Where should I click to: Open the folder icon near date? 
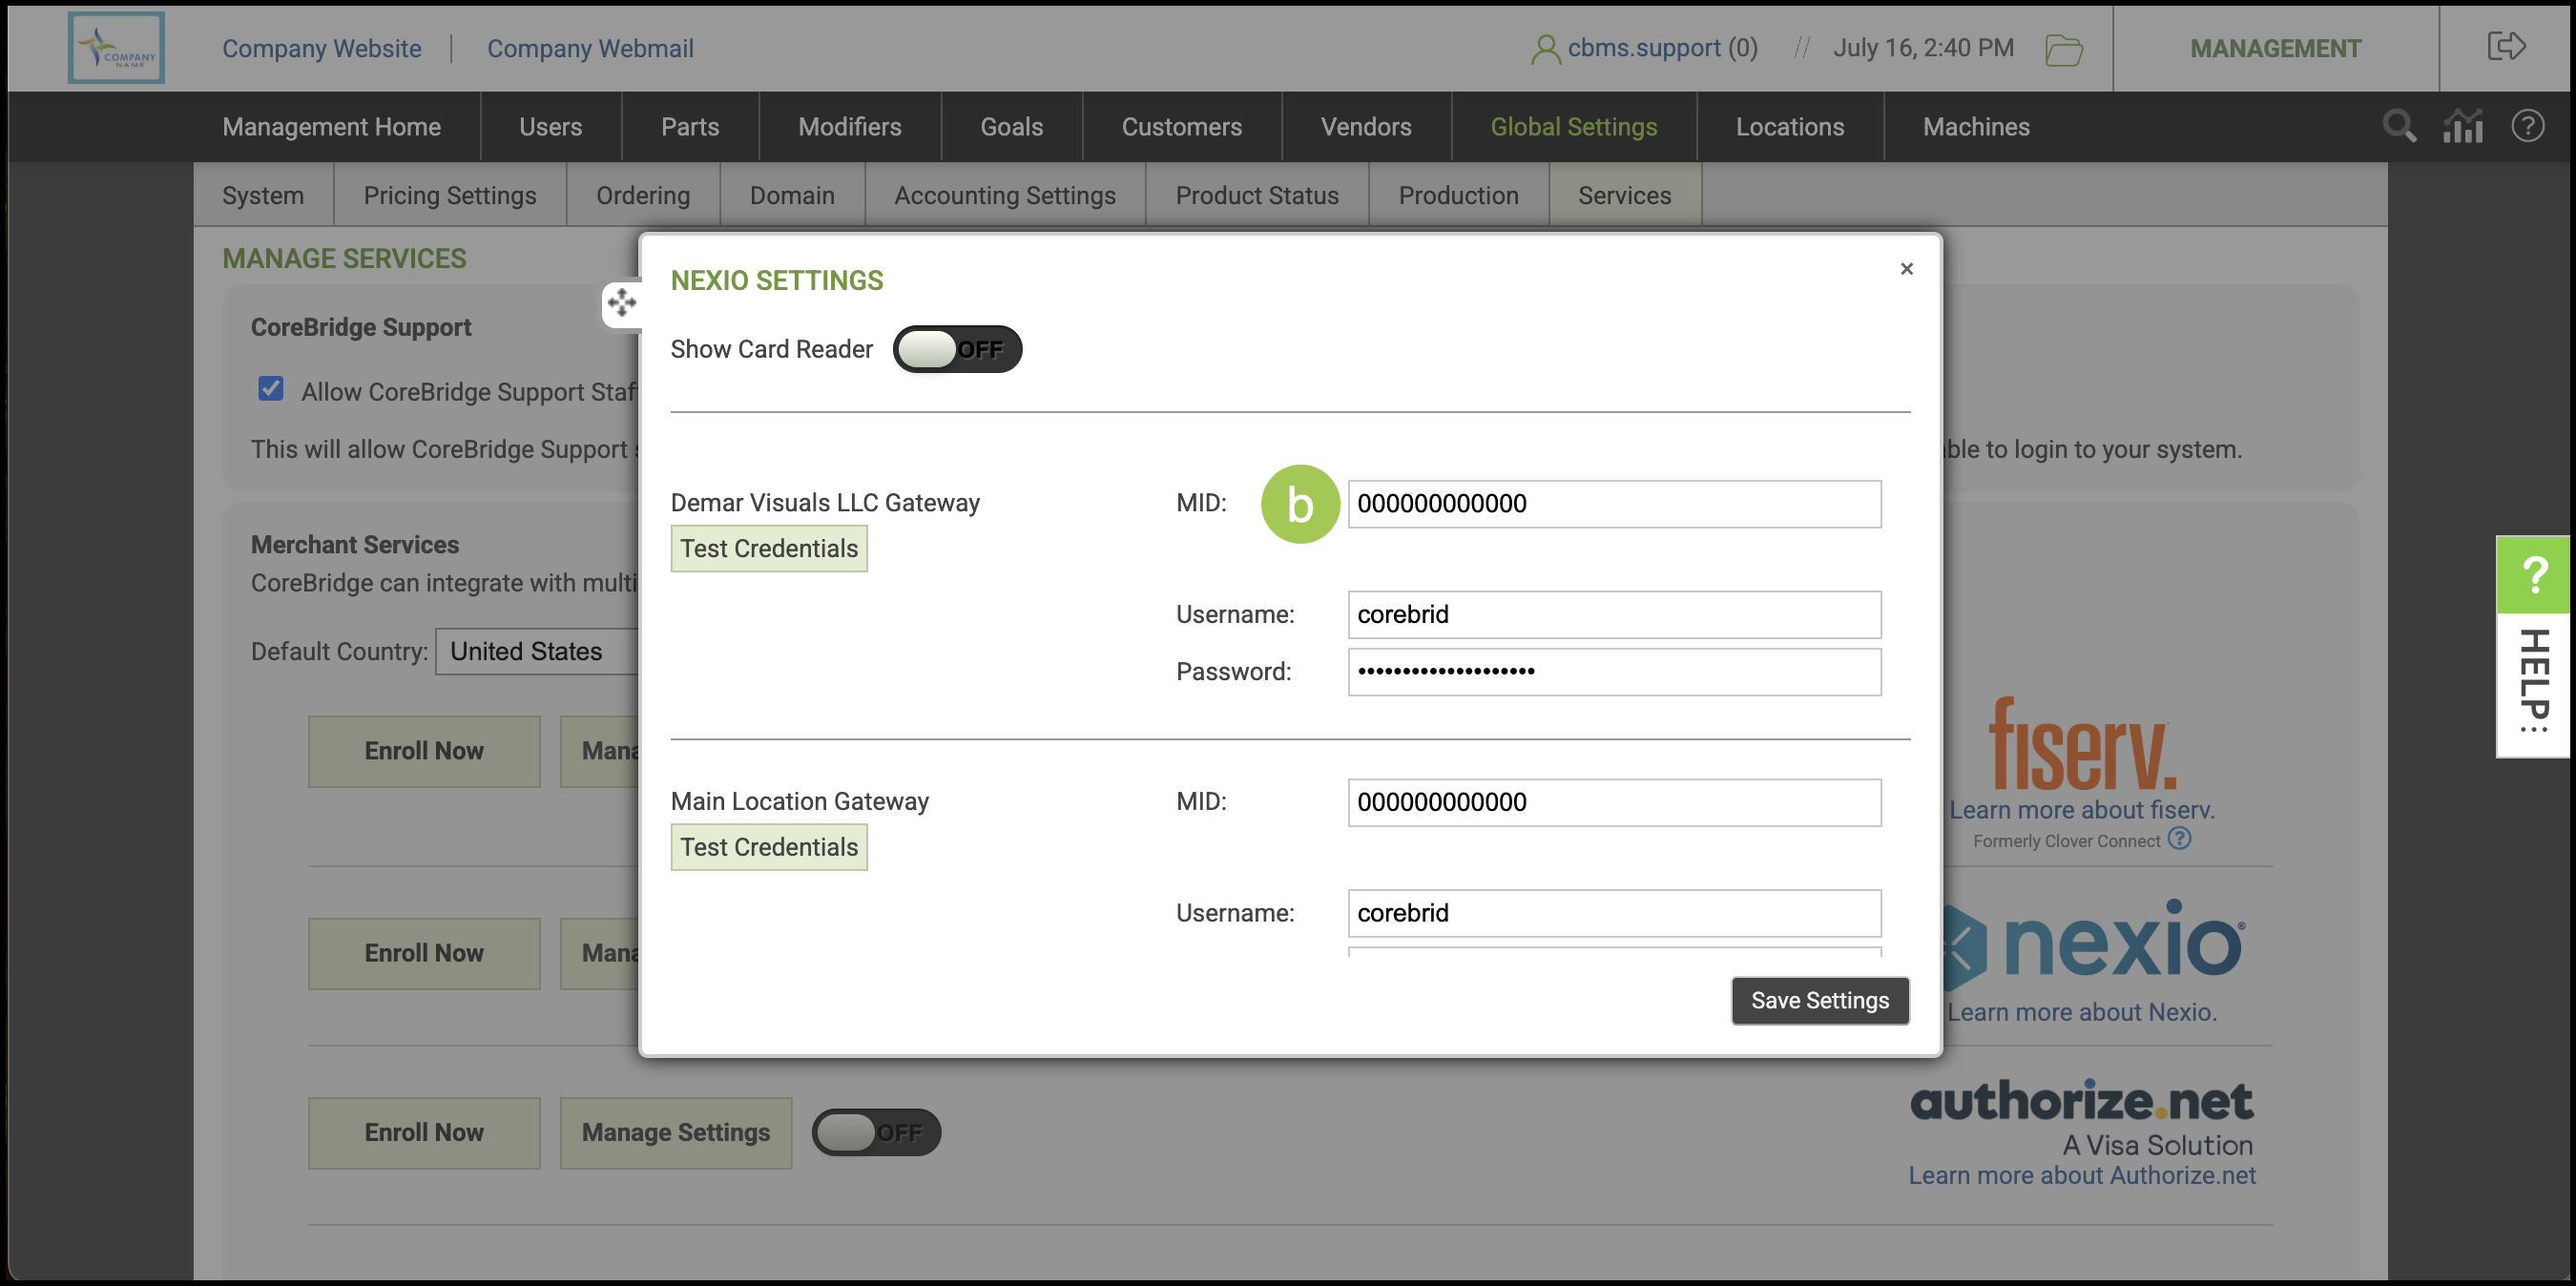coord(2063,49)
